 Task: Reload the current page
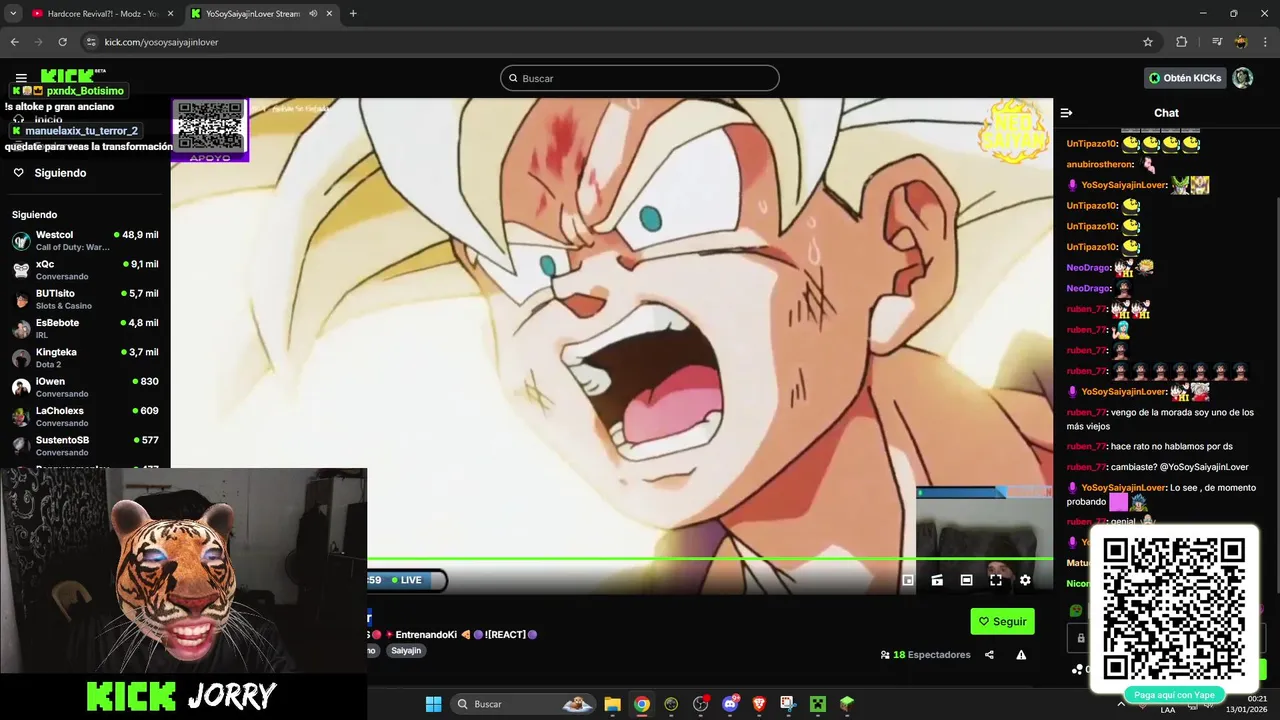click(x=62, y=42)
